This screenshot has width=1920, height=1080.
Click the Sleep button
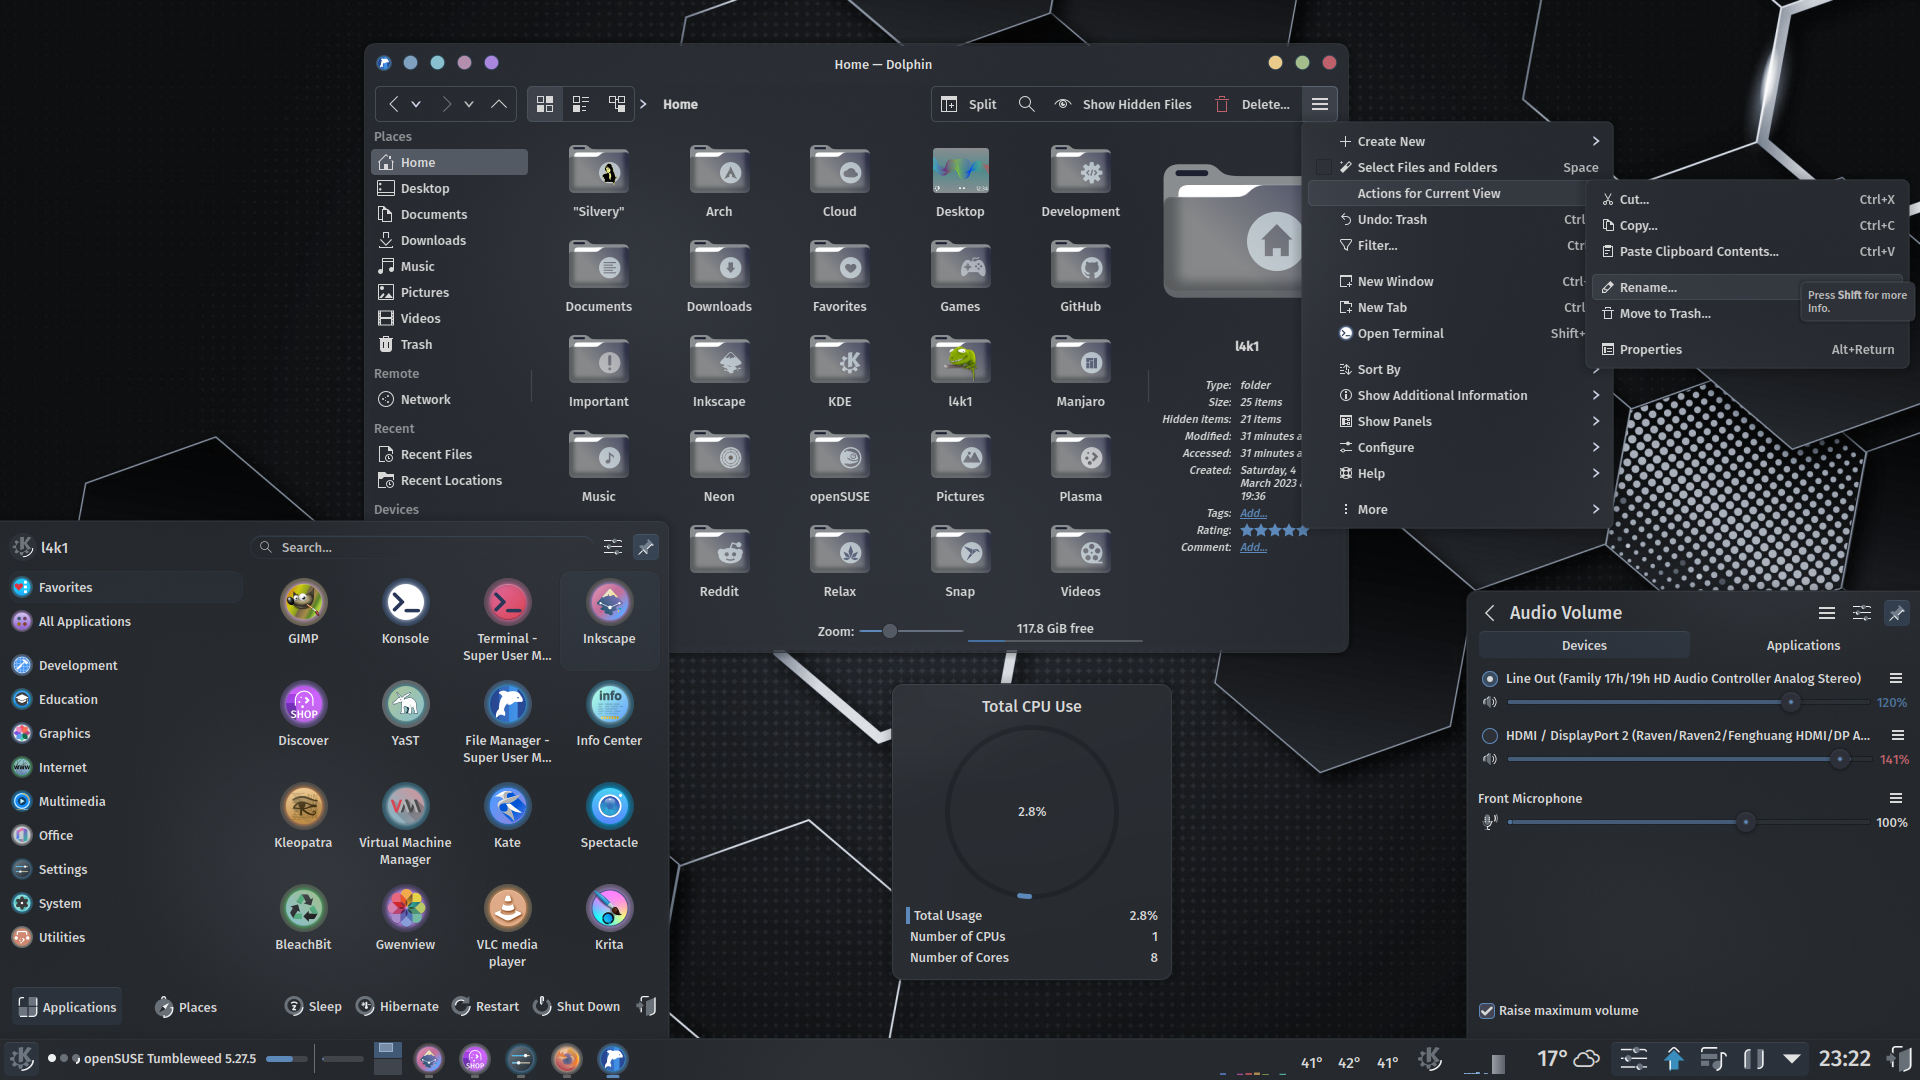(x=313, y=1006)
